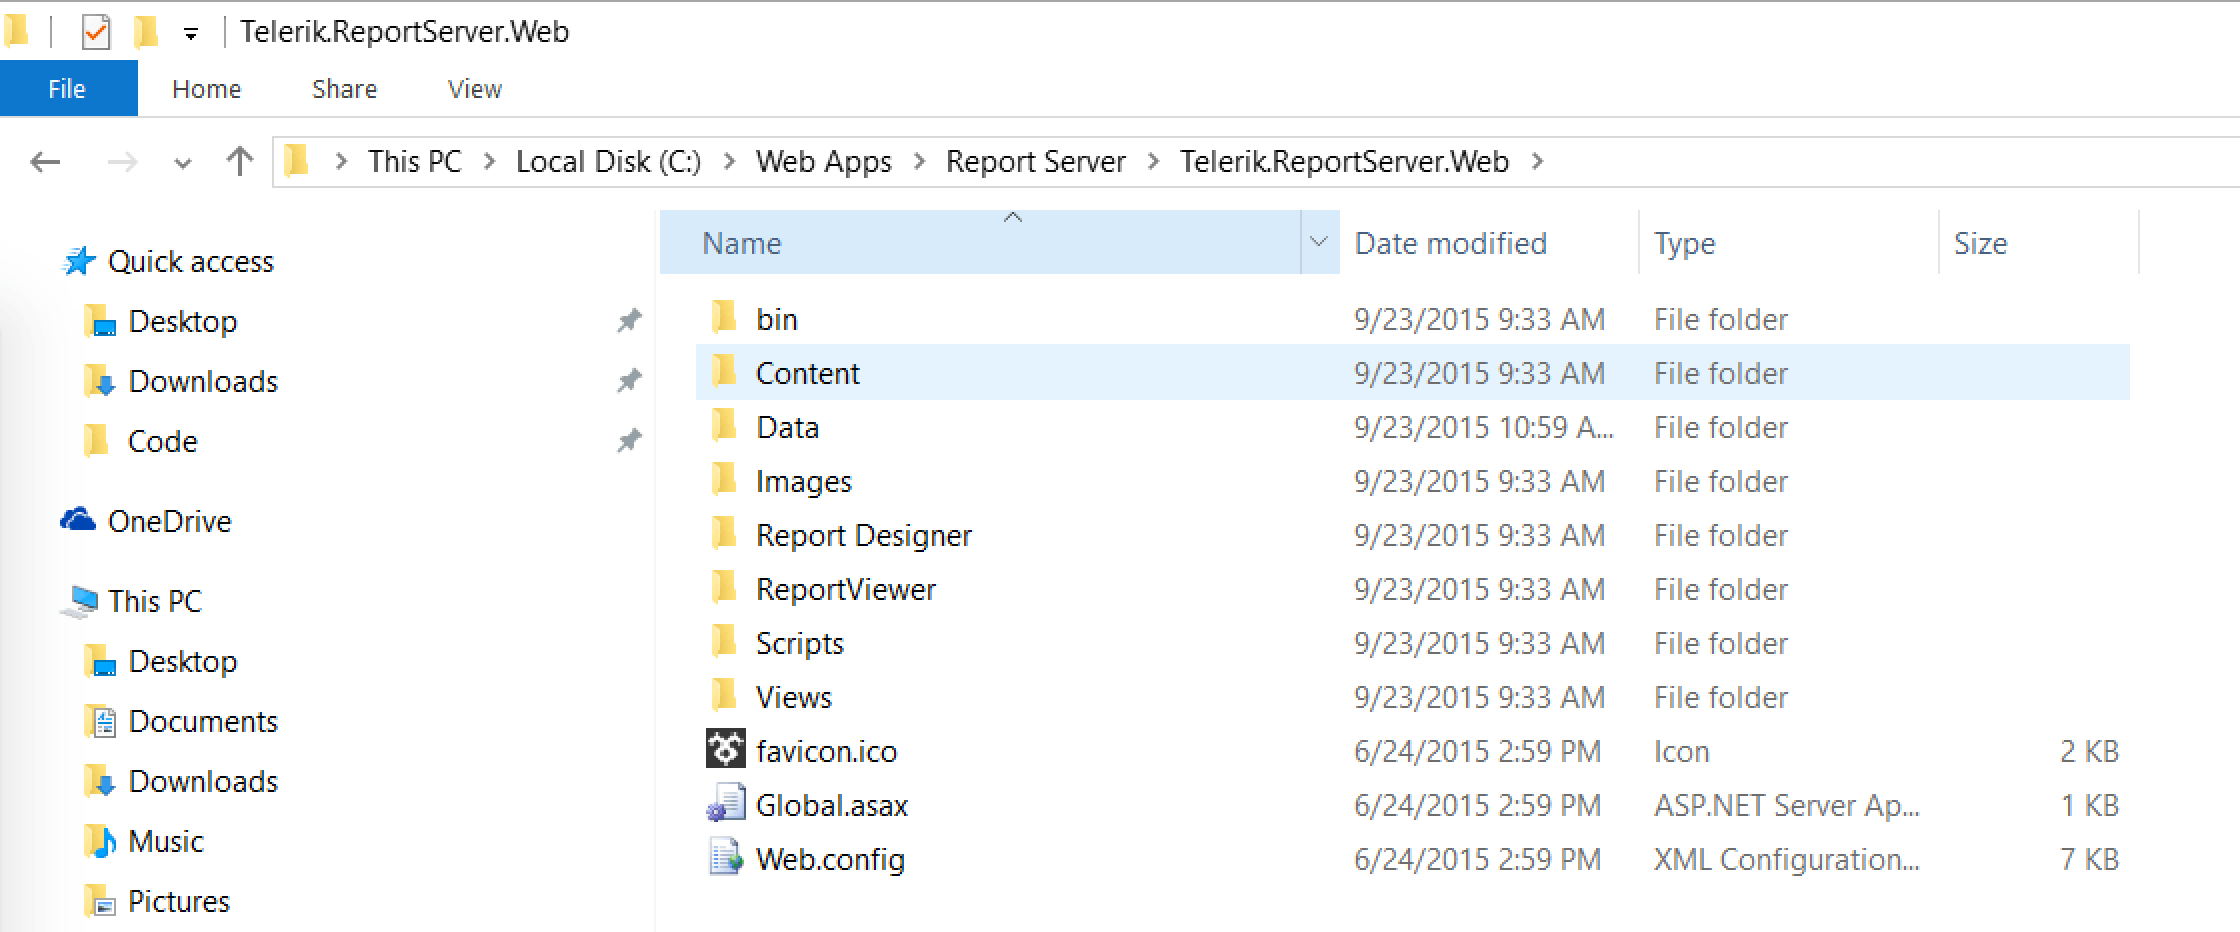Select This PC in navigation pane

click(x=155, y=601)
